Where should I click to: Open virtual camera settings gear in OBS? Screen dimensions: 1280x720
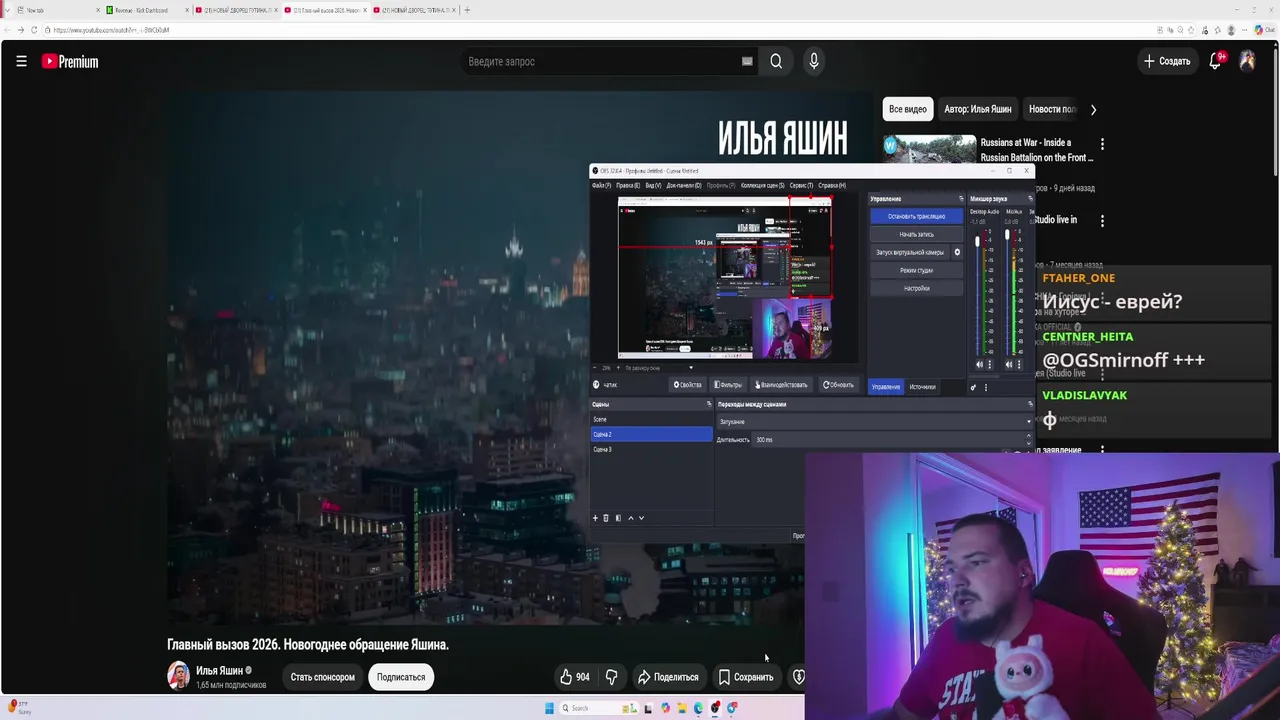point(957,252)
